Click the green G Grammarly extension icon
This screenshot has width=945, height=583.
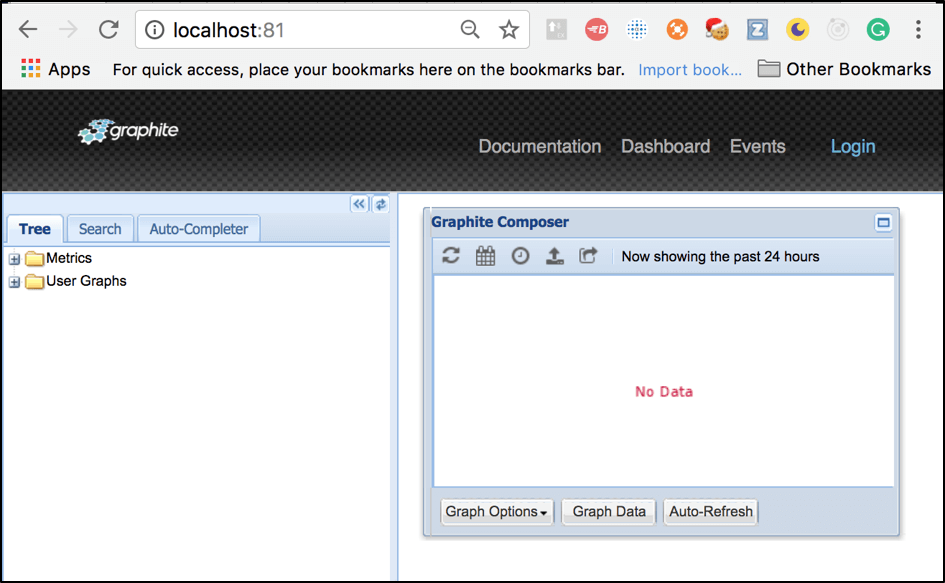click(878, 29)
